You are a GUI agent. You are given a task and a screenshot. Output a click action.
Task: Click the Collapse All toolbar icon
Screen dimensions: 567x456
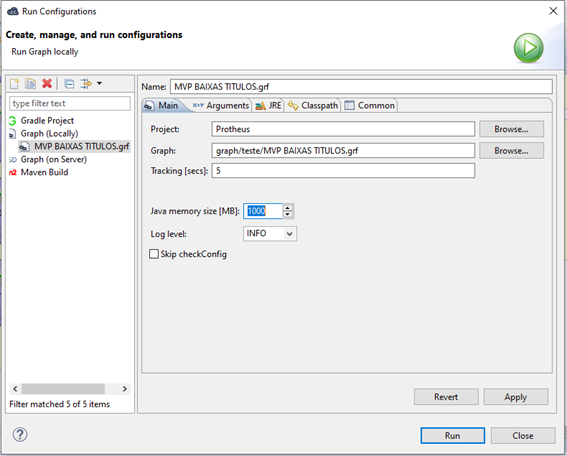(69, 84)
